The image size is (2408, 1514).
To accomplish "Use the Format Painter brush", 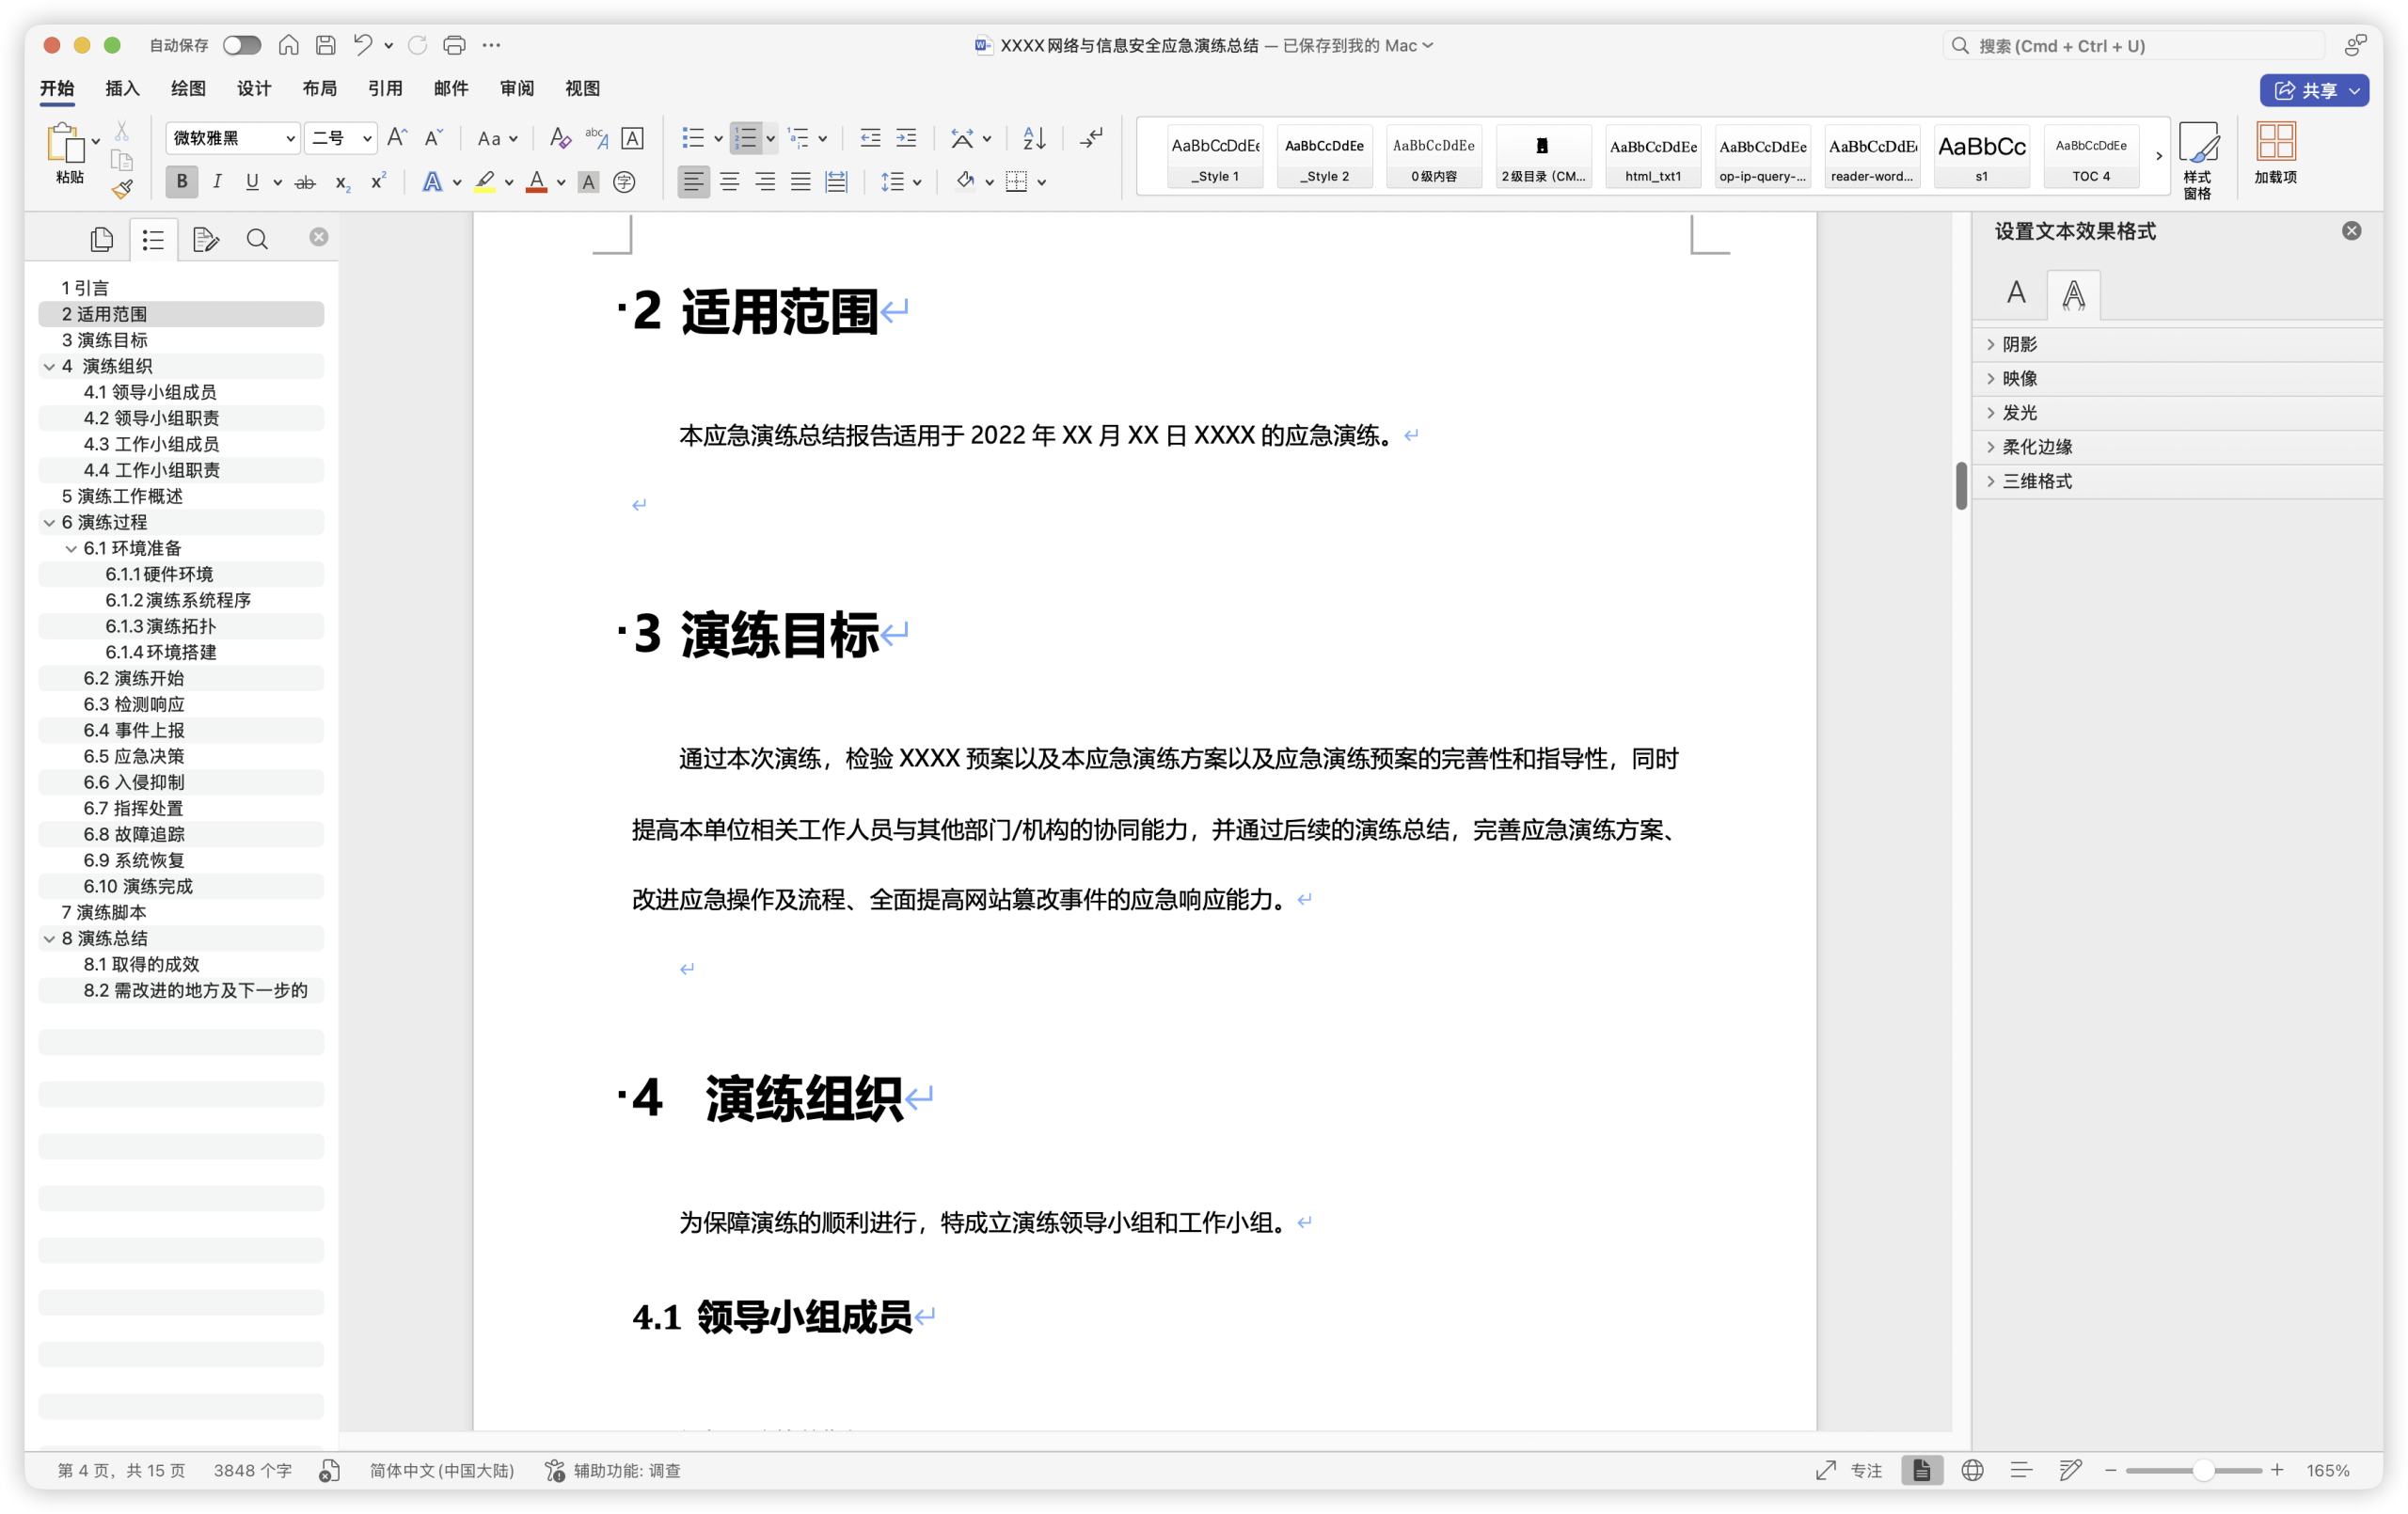I will pos(122,189).
